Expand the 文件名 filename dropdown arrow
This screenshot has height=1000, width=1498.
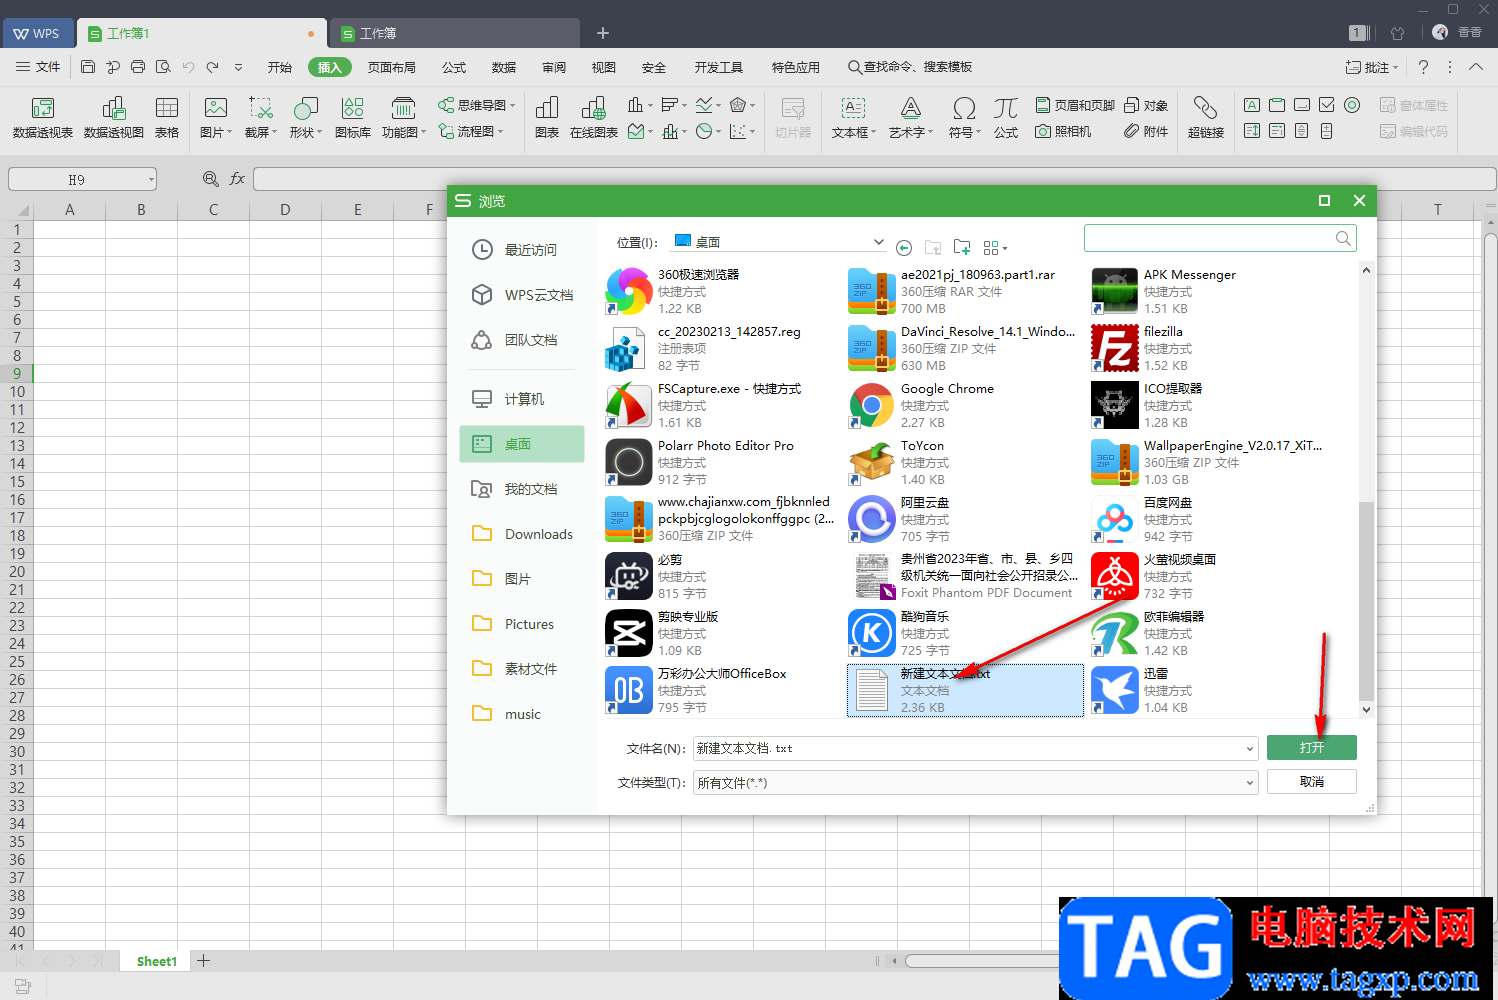pos(1249,748)
